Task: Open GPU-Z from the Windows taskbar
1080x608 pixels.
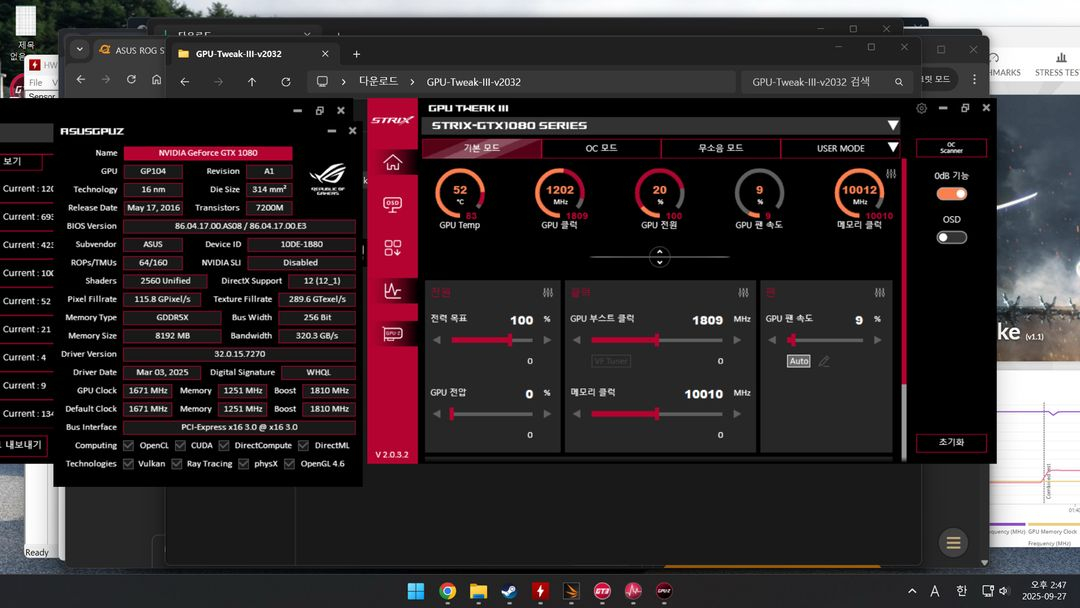Action: click(x=663, y=591)
